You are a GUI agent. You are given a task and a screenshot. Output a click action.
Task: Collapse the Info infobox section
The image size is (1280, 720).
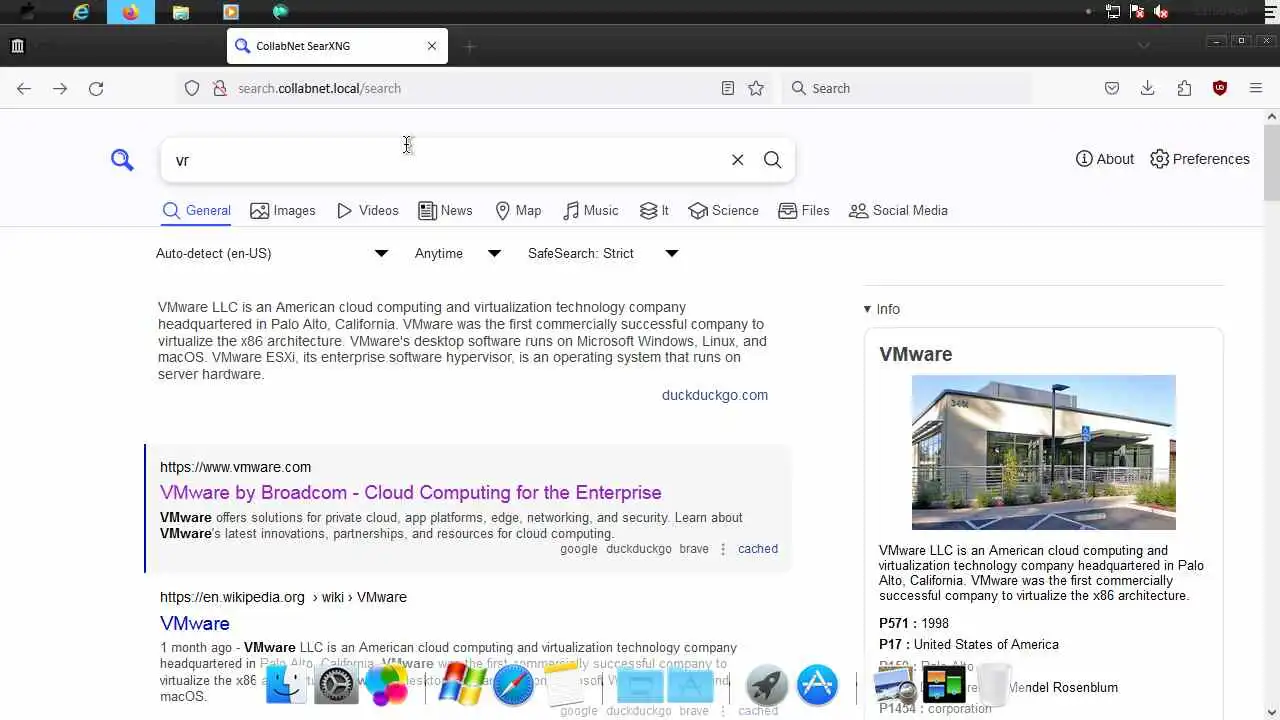click(x=882, y=309)
